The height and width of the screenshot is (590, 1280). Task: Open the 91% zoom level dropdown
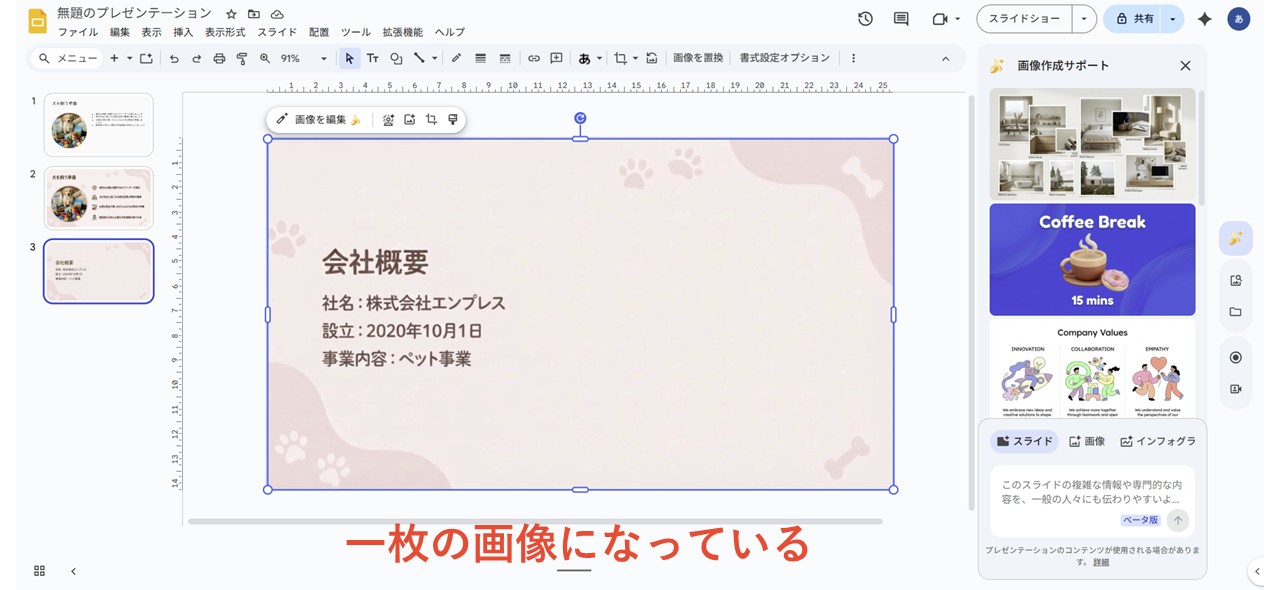[295, 58]
